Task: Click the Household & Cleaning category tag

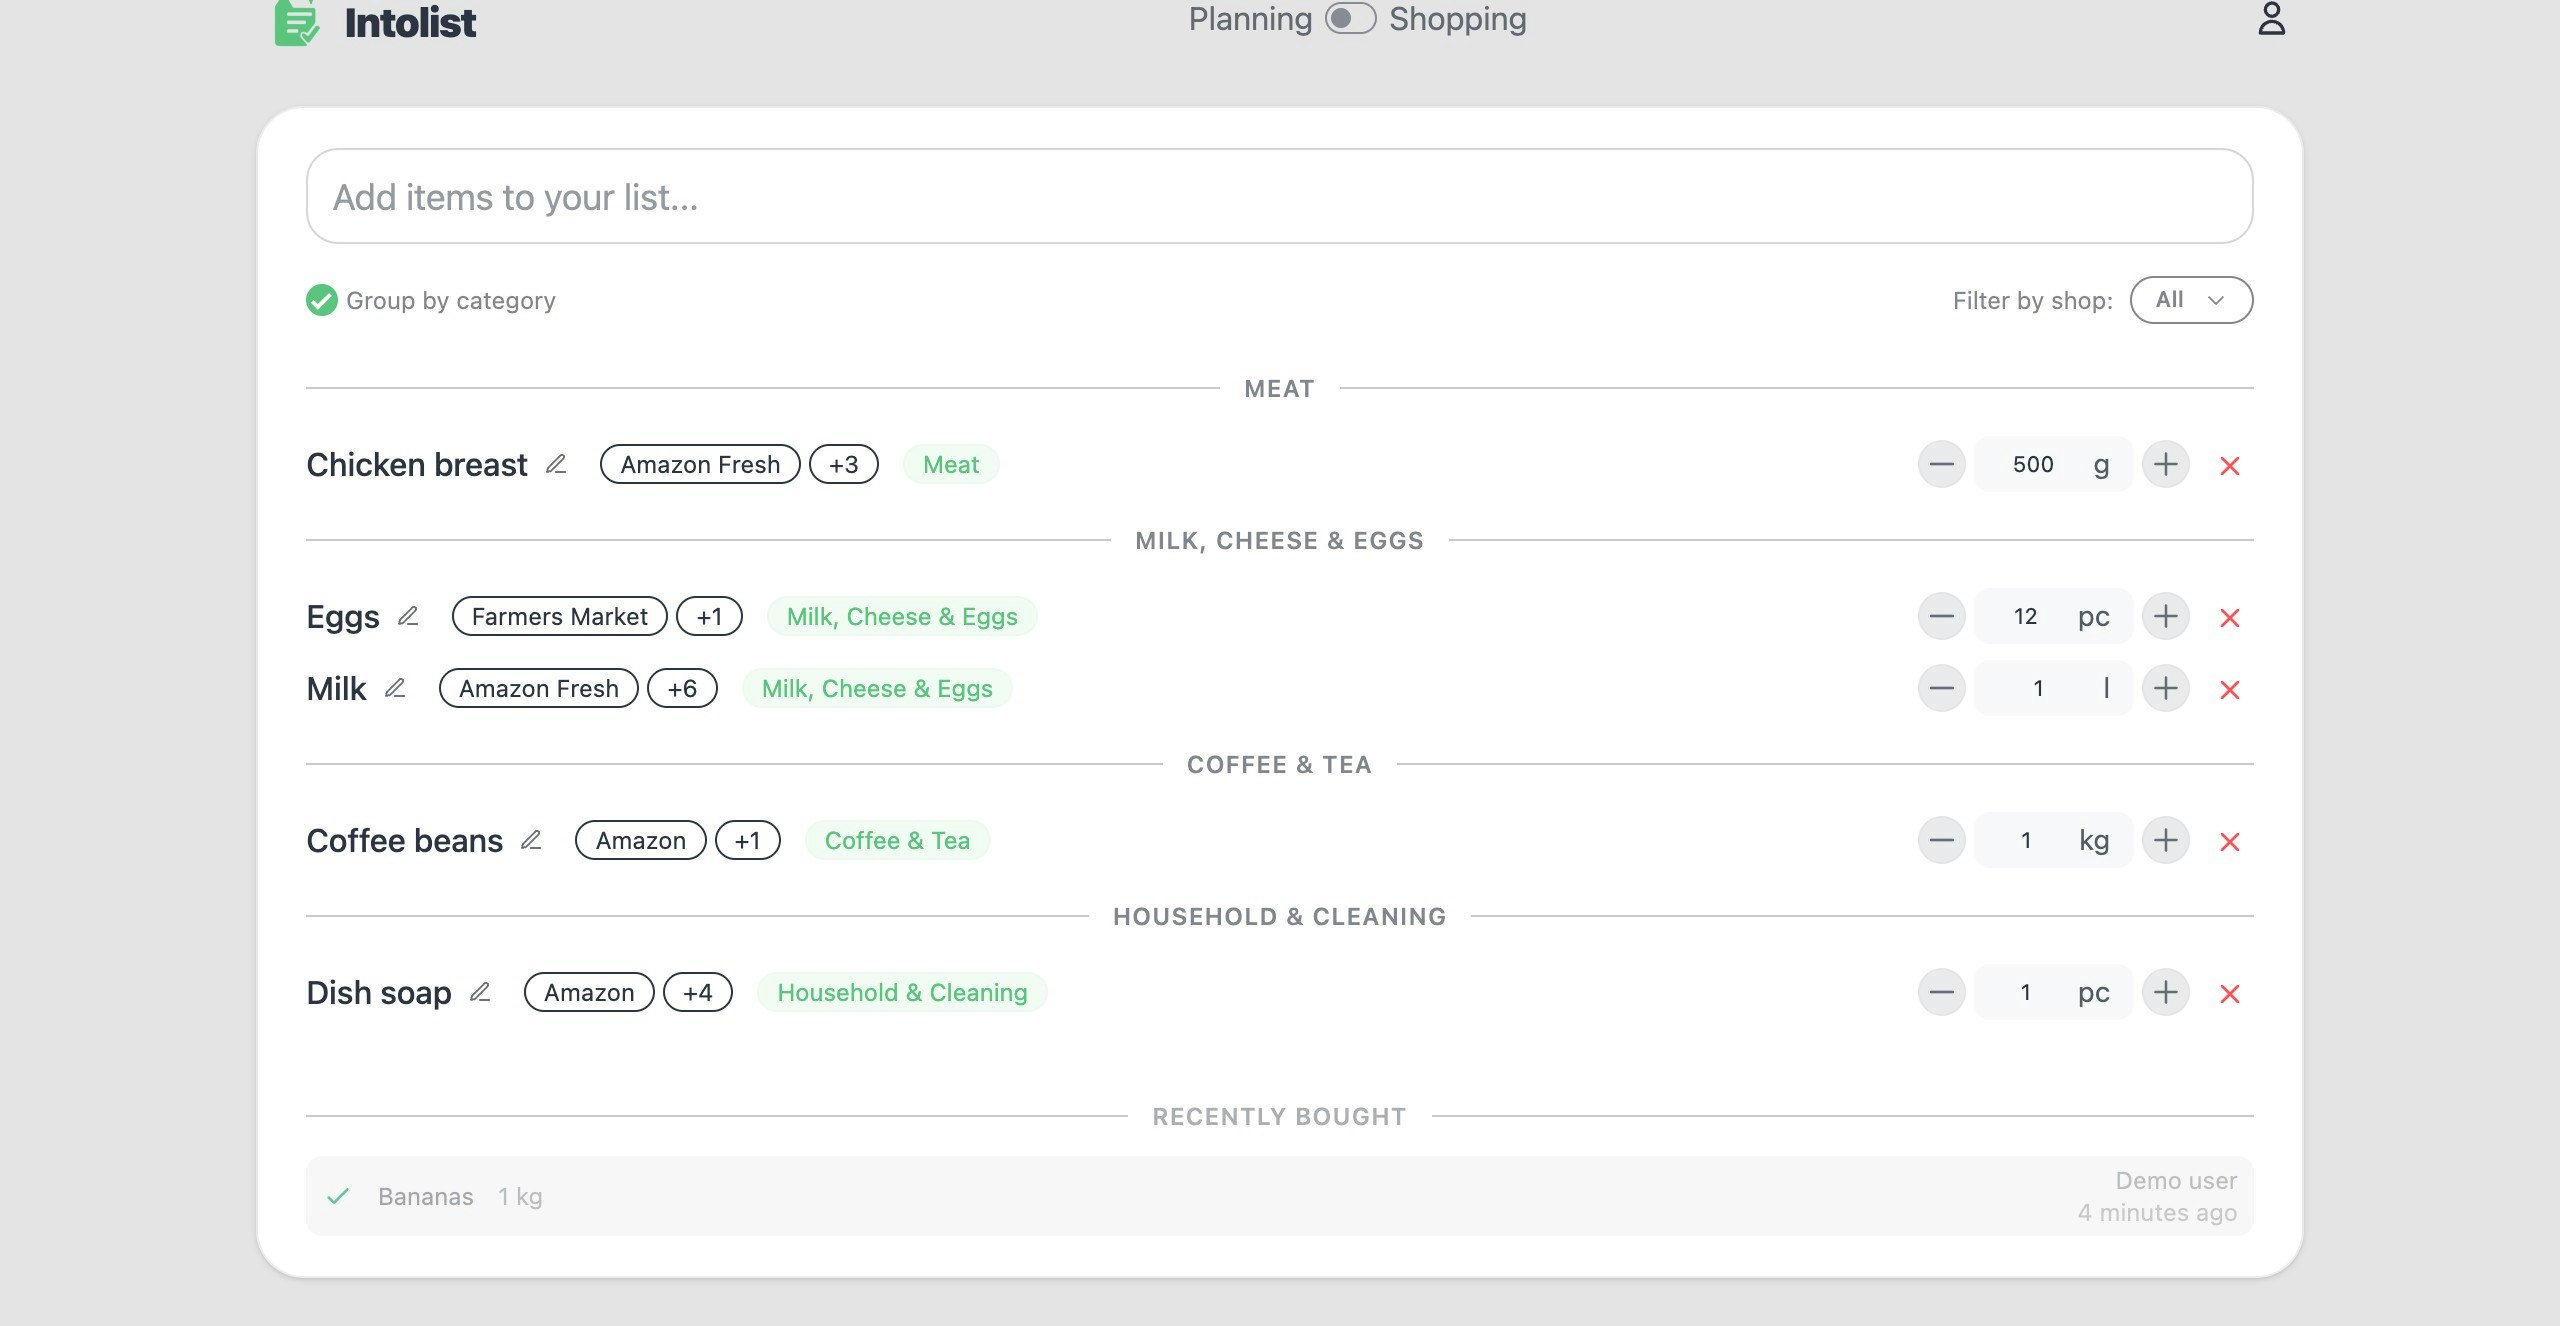Action: (902, 992)
